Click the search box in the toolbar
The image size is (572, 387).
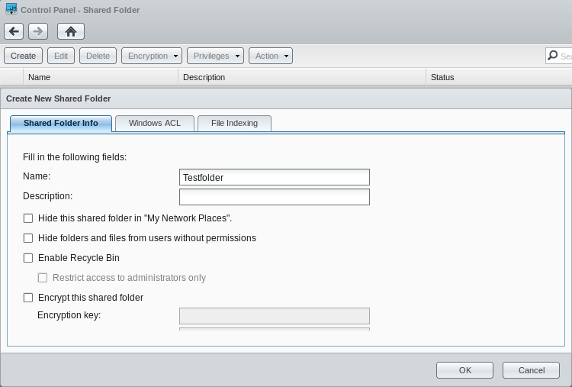[559, 56]
